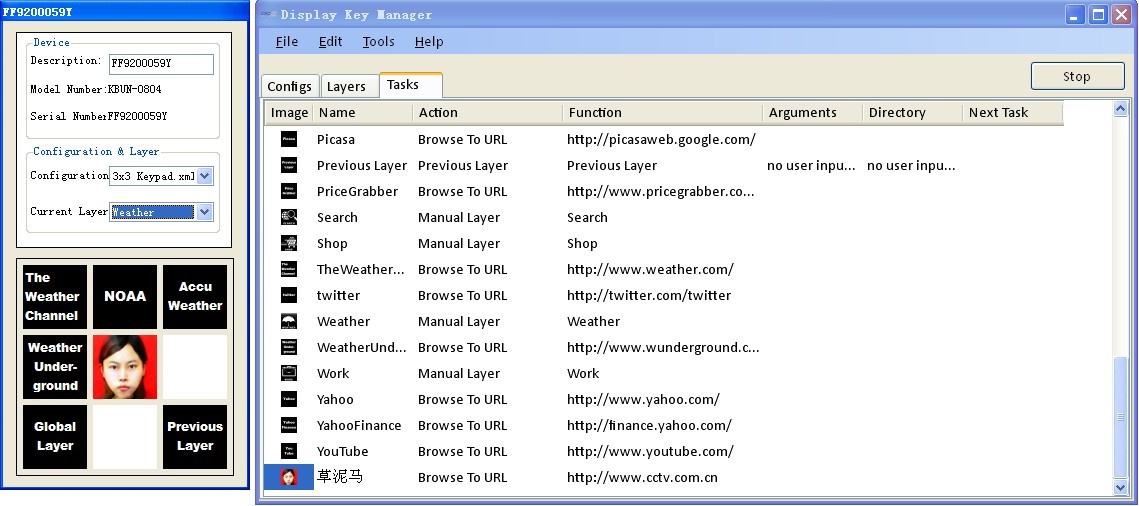The width and height of the screenshot is (1139, 506).
Task: Select the portrait icon in cctv row
Action: [x=289, y=477]
